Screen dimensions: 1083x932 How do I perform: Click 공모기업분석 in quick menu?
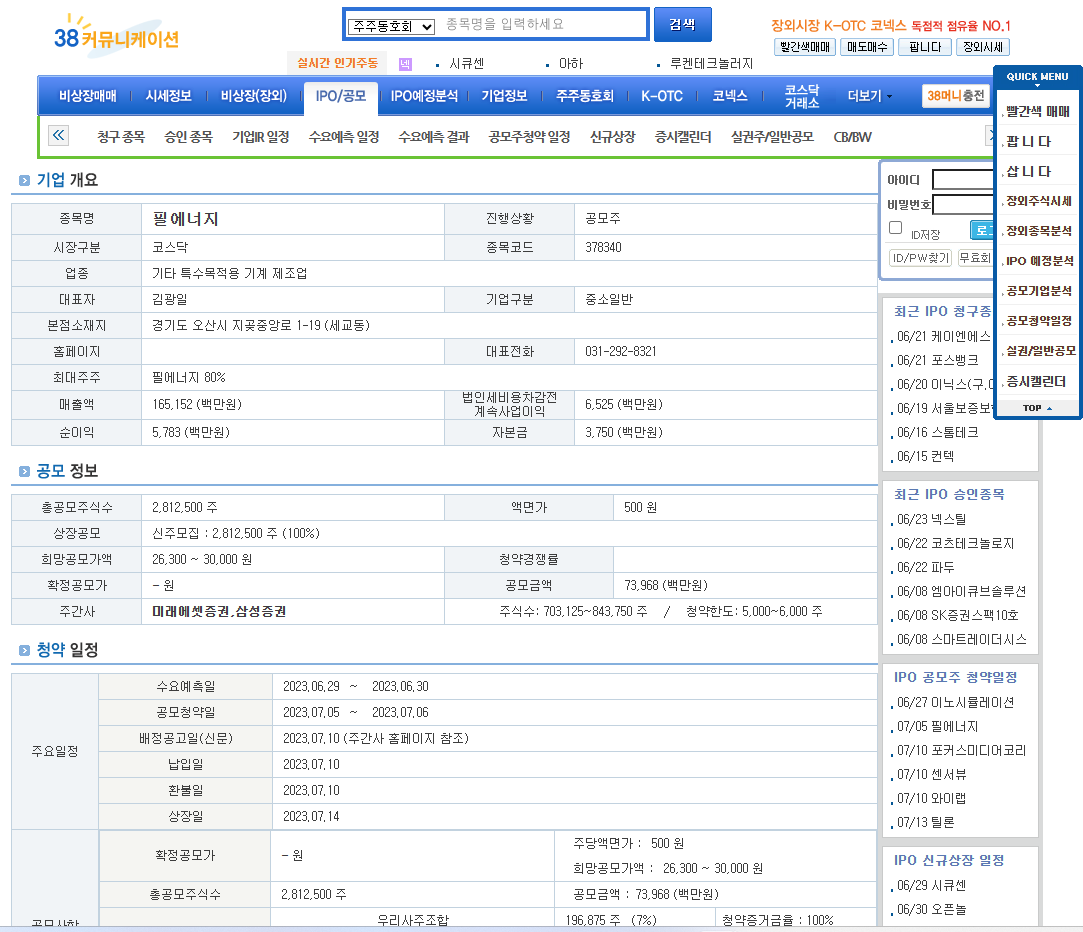point(1039,291)
